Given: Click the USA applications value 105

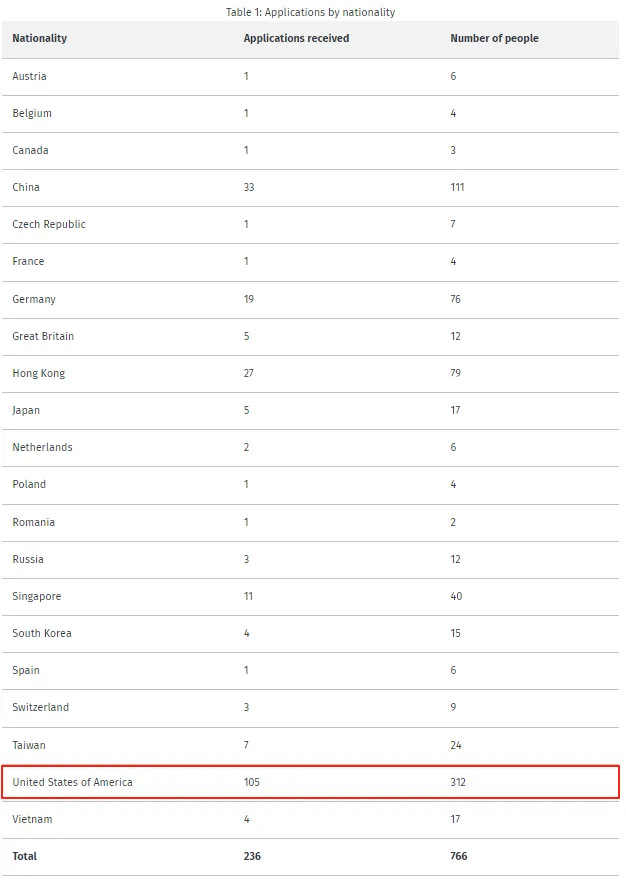Looking at the screenshot, I should [252, 782].
